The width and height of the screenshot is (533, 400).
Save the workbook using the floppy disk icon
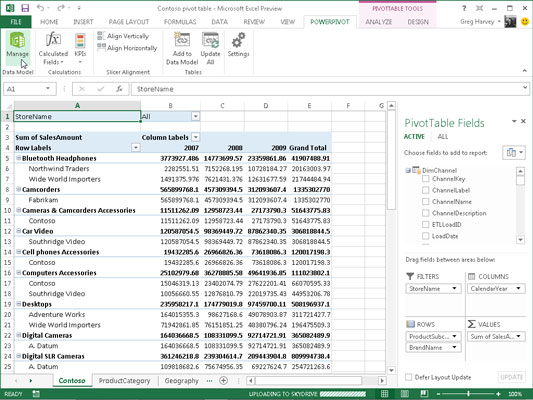(25, 8)
